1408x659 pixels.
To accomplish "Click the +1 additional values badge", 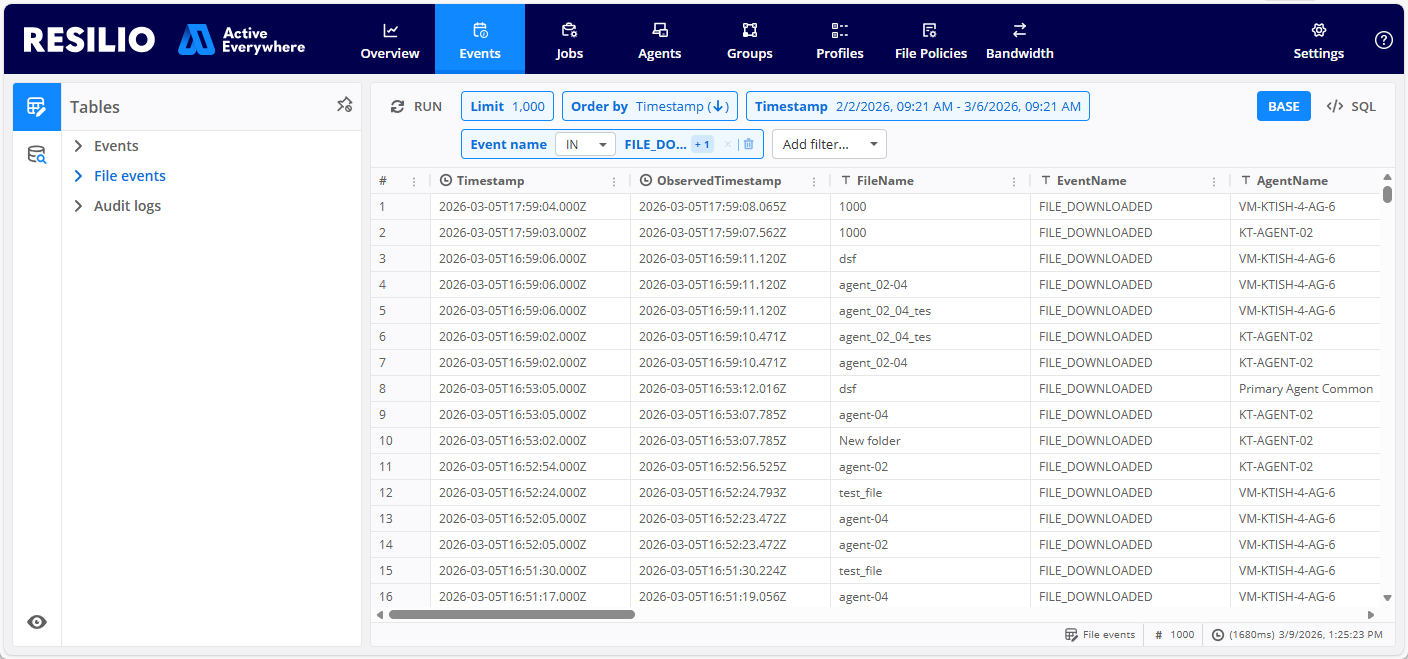I will tap(702, 144).
